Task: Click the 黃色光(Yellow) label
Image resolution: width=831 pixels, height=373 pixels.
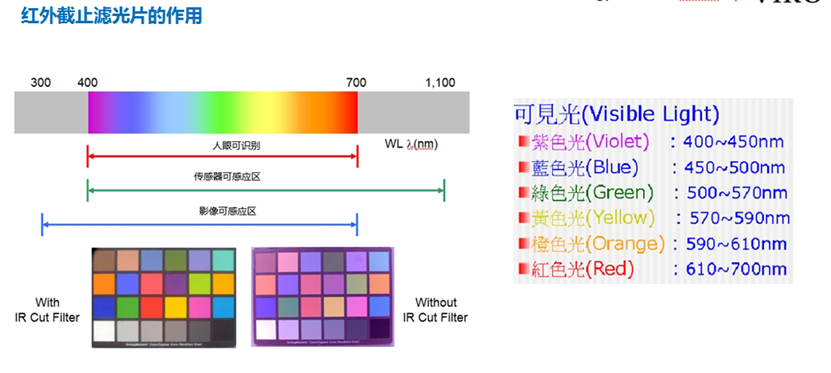Action: (x=593, y=218)
